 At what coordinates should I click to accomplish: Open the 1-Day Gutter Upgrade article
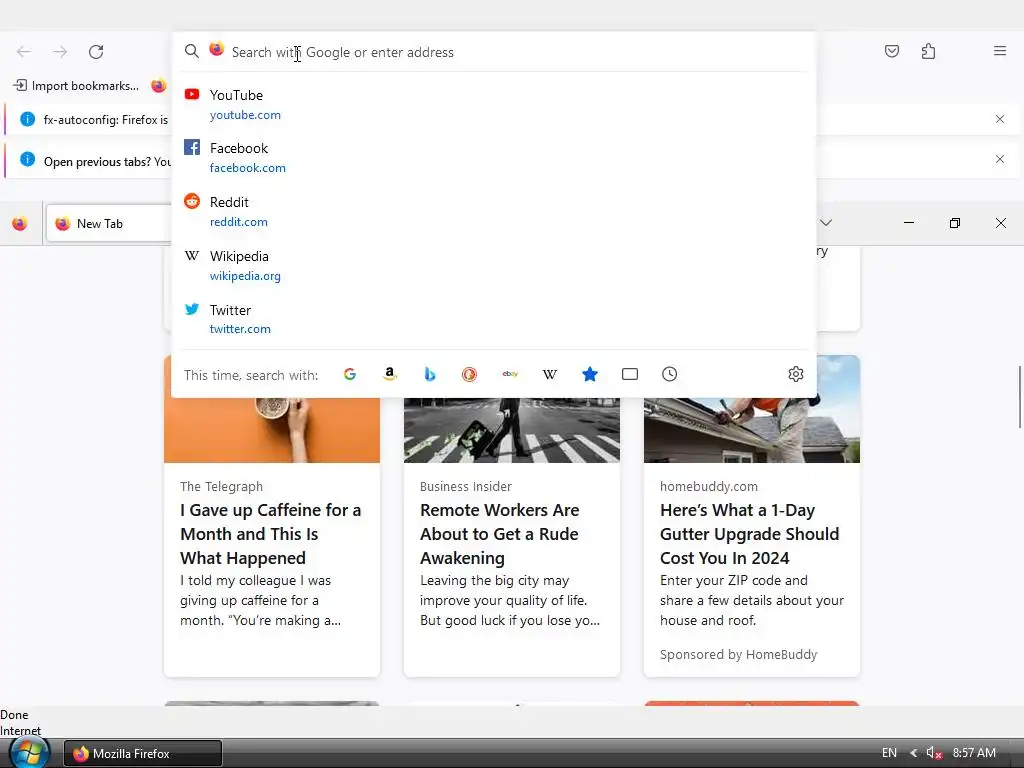[x=750, y=534]
